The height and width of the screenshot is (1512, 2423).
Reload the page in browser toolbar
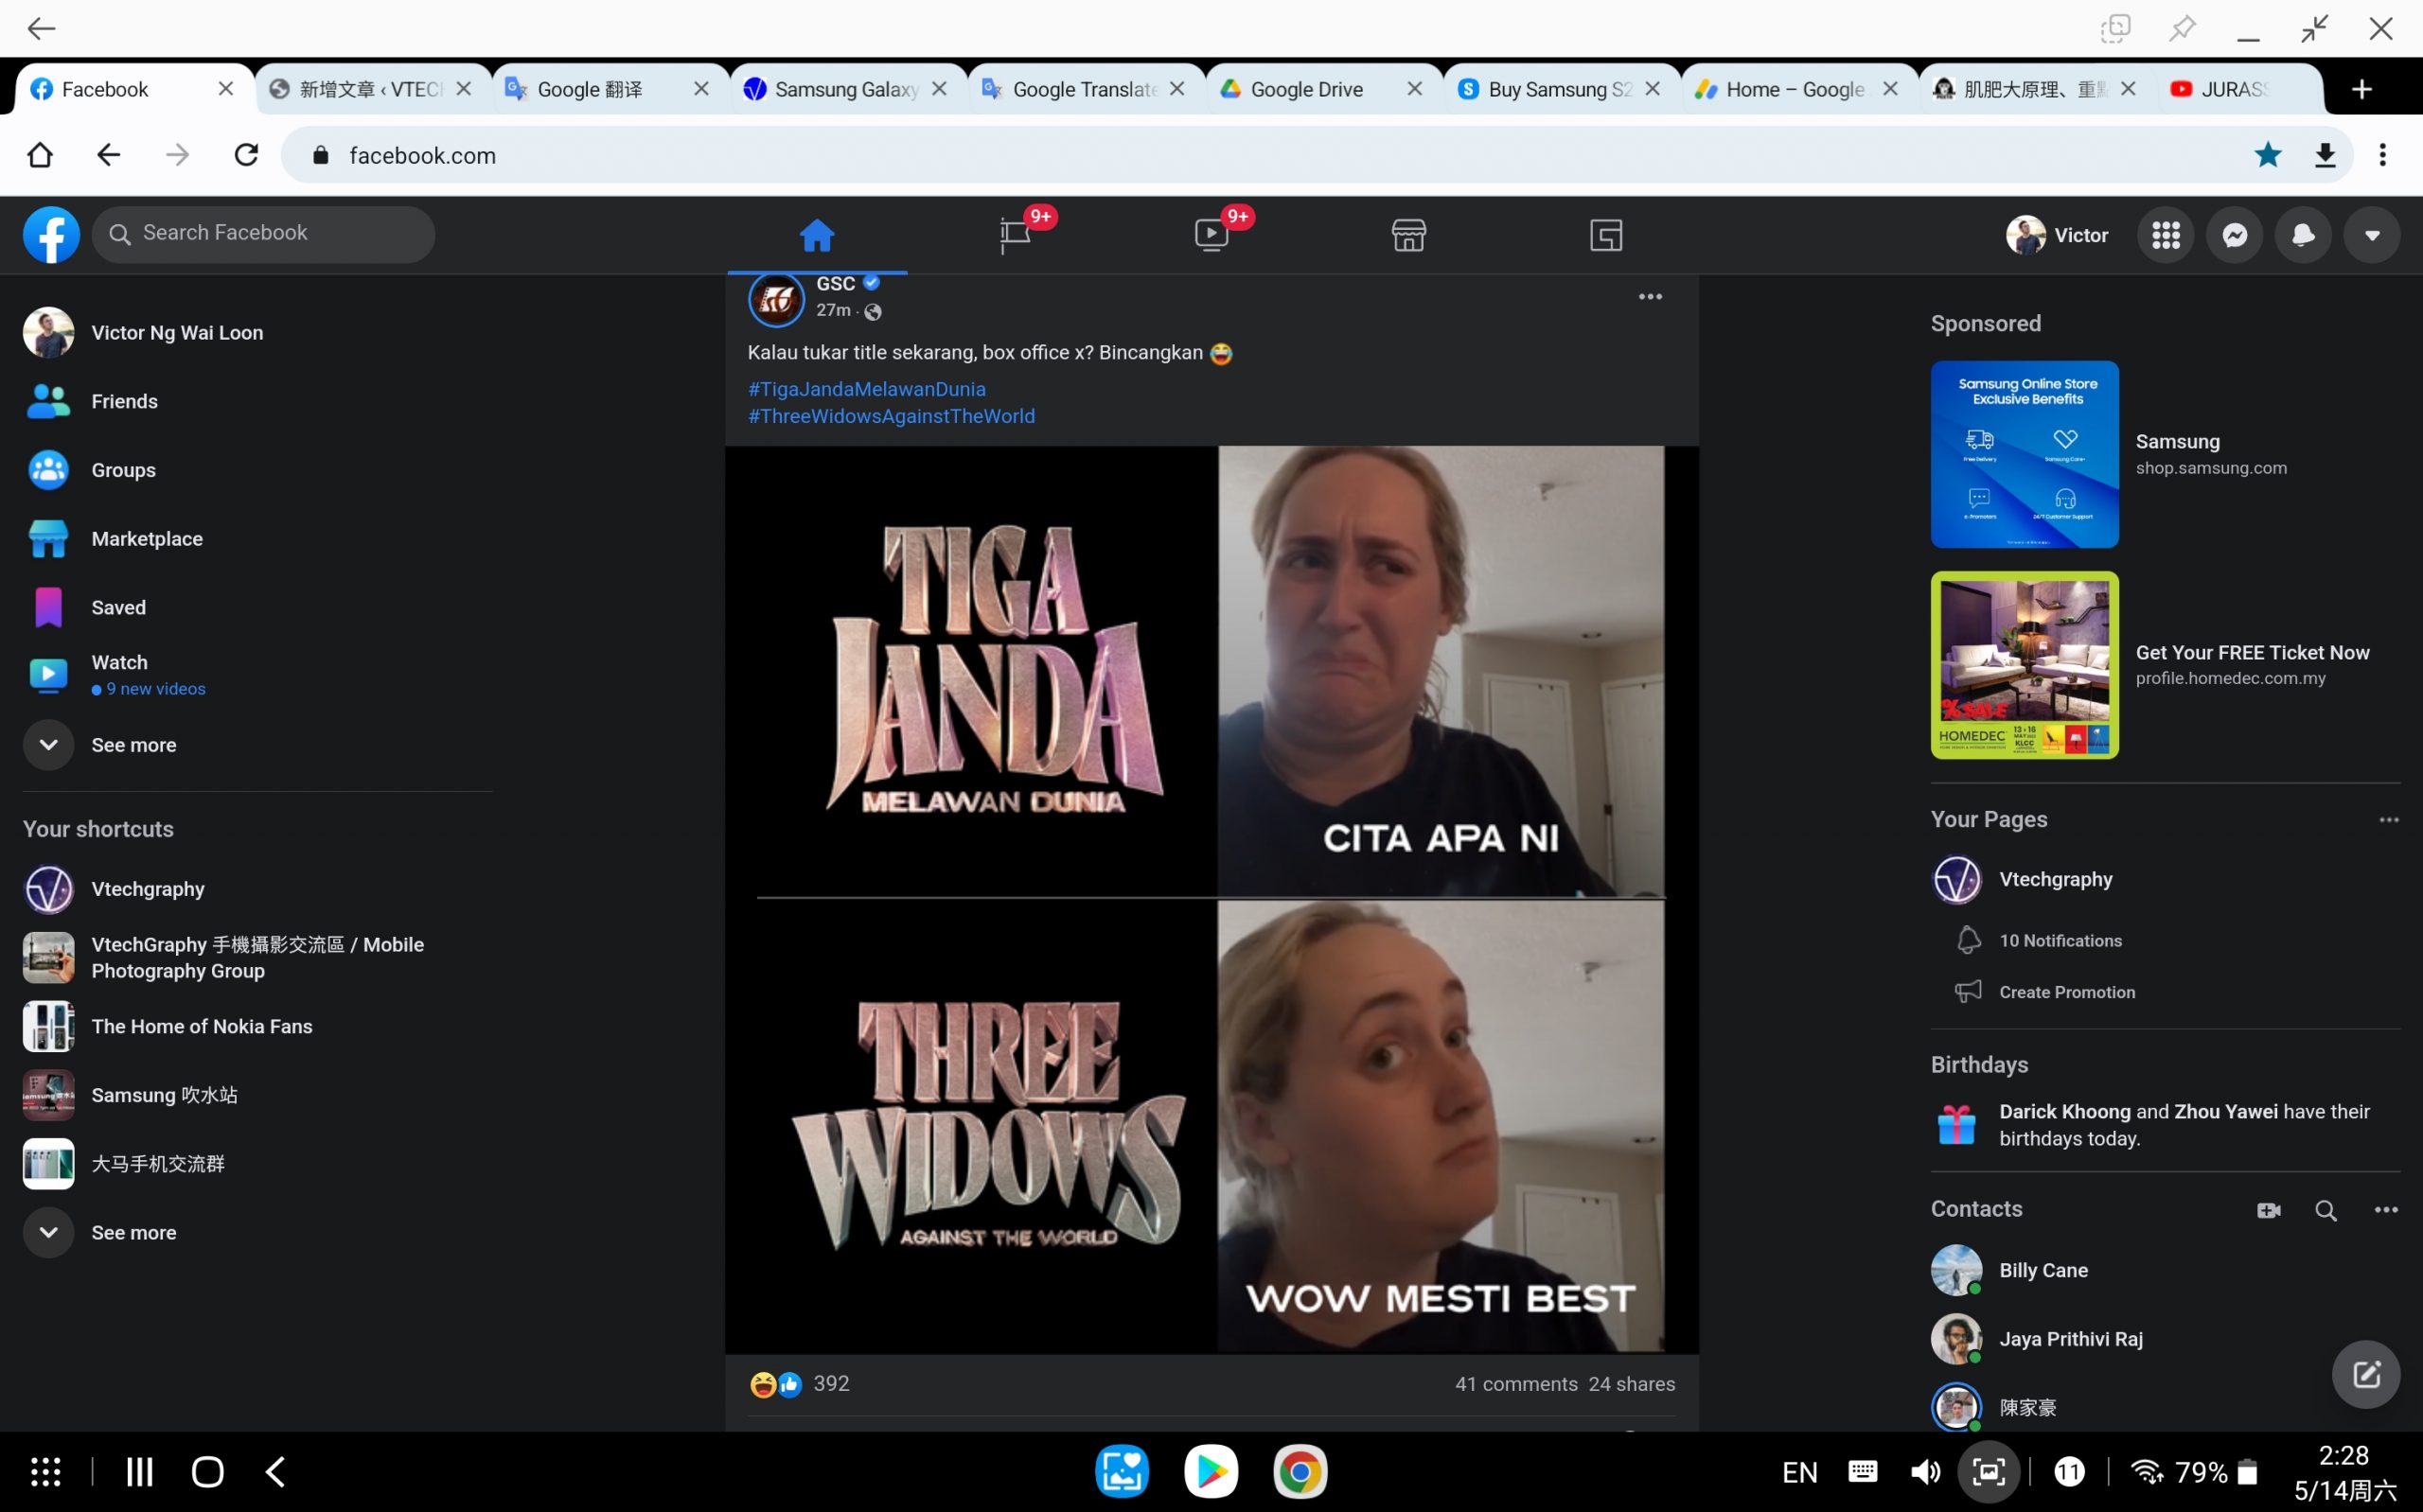(x=246, y=155)
